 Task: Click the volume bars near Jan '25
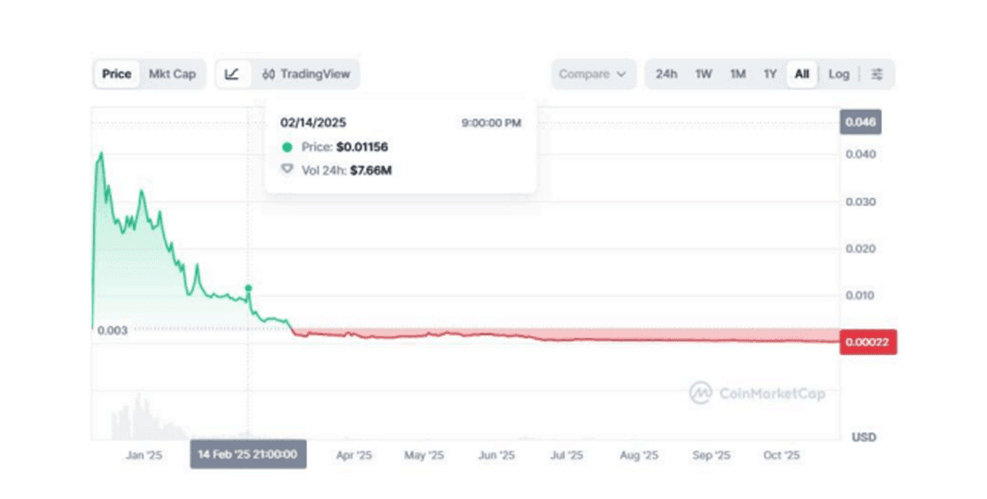click(135, 418)
